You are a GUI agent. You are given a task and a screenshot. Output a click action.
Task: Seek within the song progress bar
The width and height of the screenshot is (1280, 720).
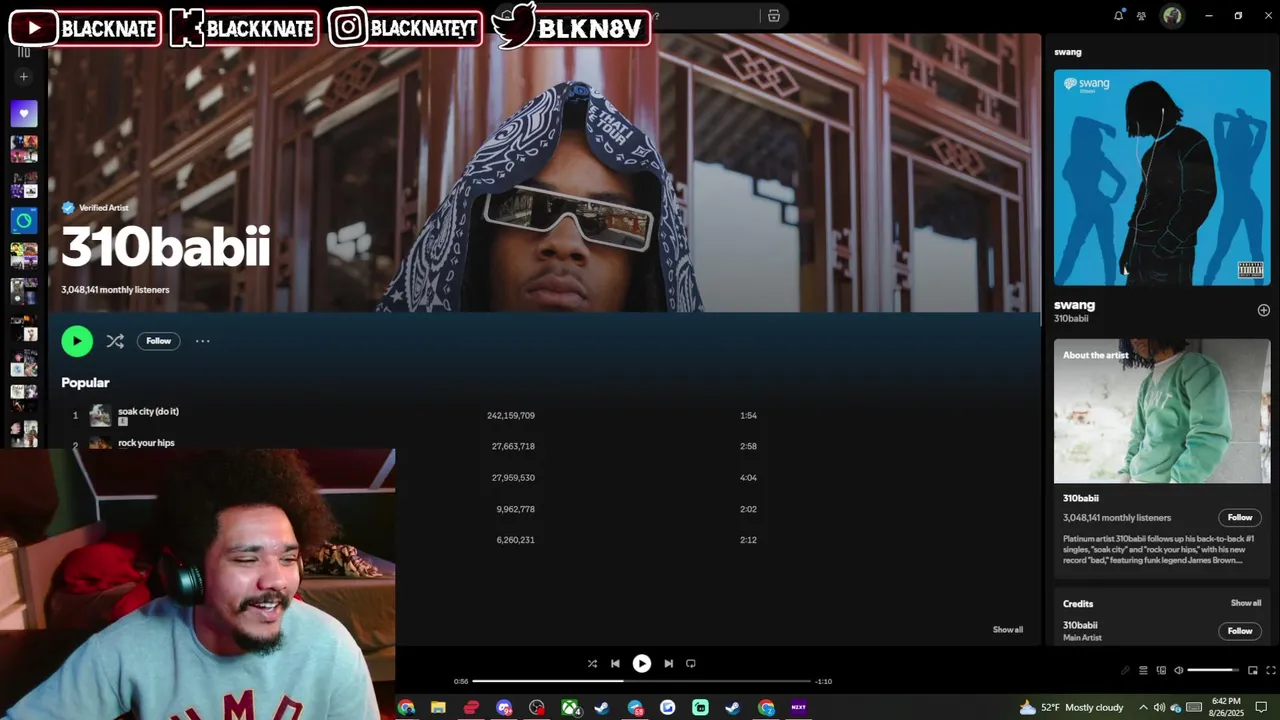click(x=641, y=681)
